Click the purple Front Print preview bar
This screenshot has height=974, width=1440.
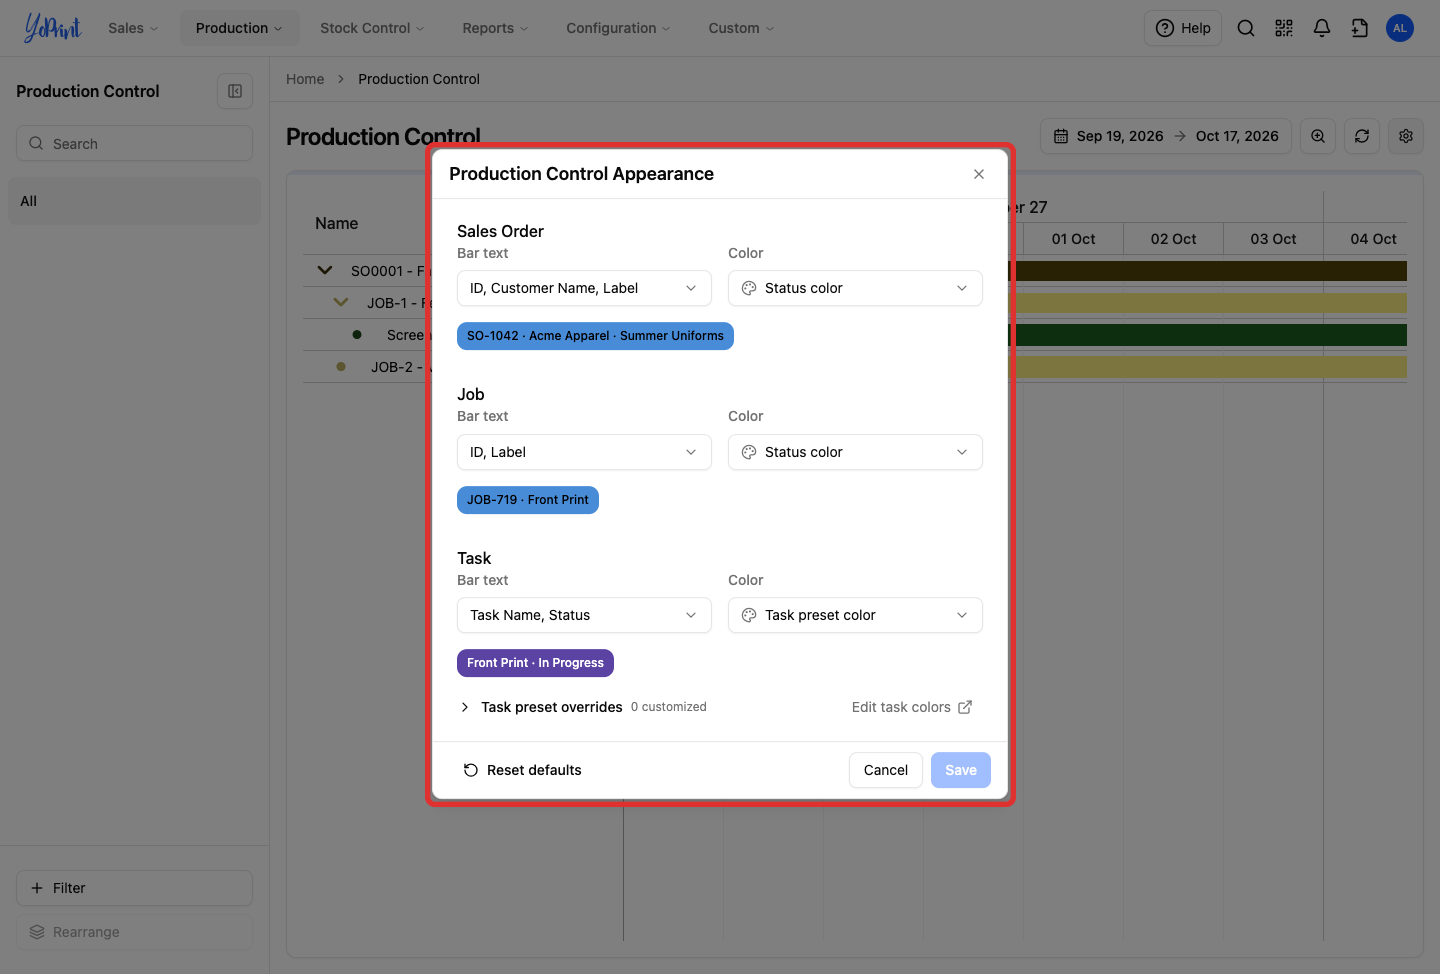tap(535, 663)
